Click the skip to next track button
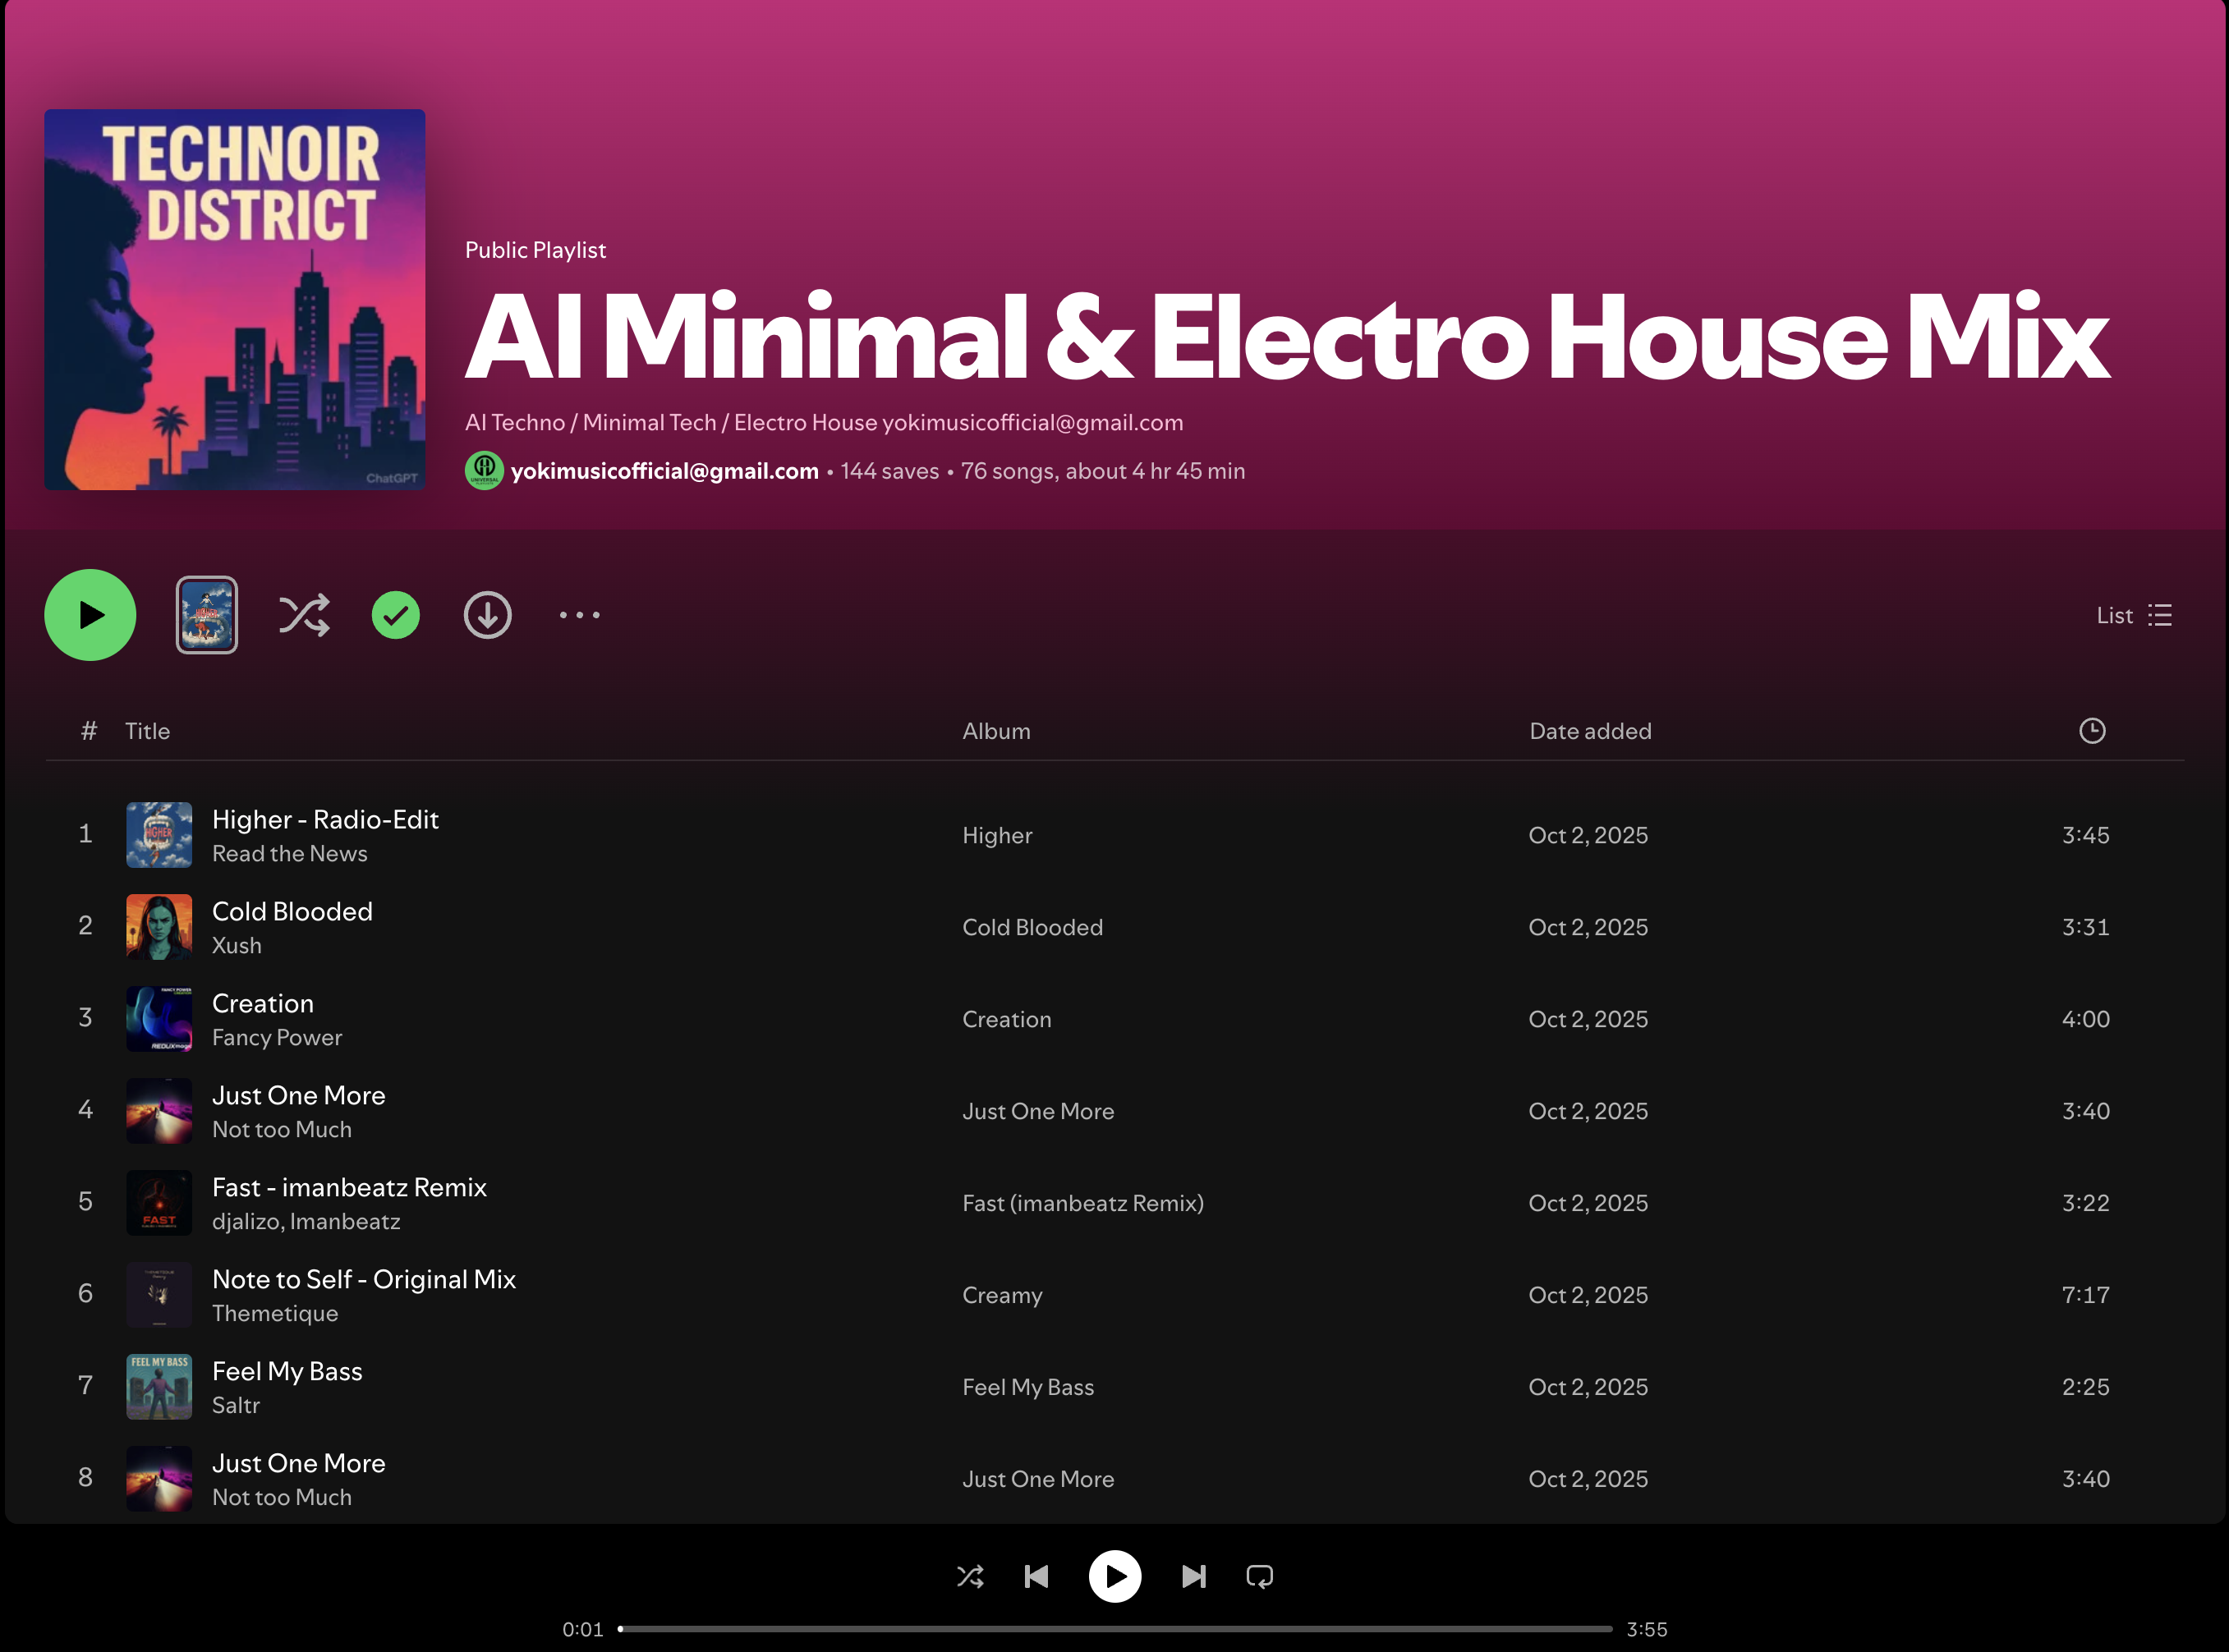This screenshot has height=1652, width=2229. tap(1193, 1577)
